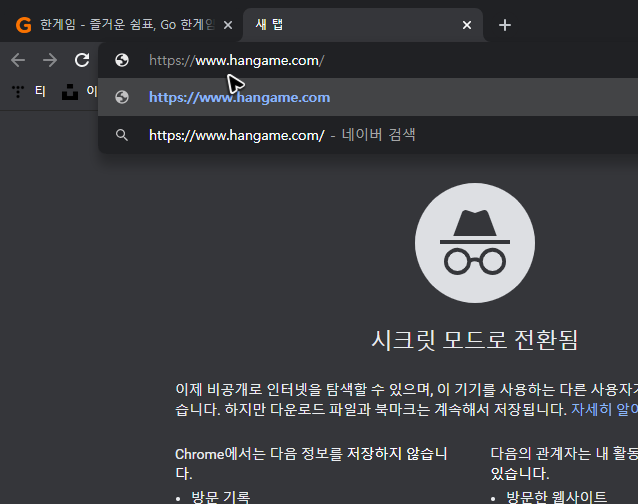Select the 새 탭 tab
This screenshot has width=638, height=504.
(x=362, y=25)
